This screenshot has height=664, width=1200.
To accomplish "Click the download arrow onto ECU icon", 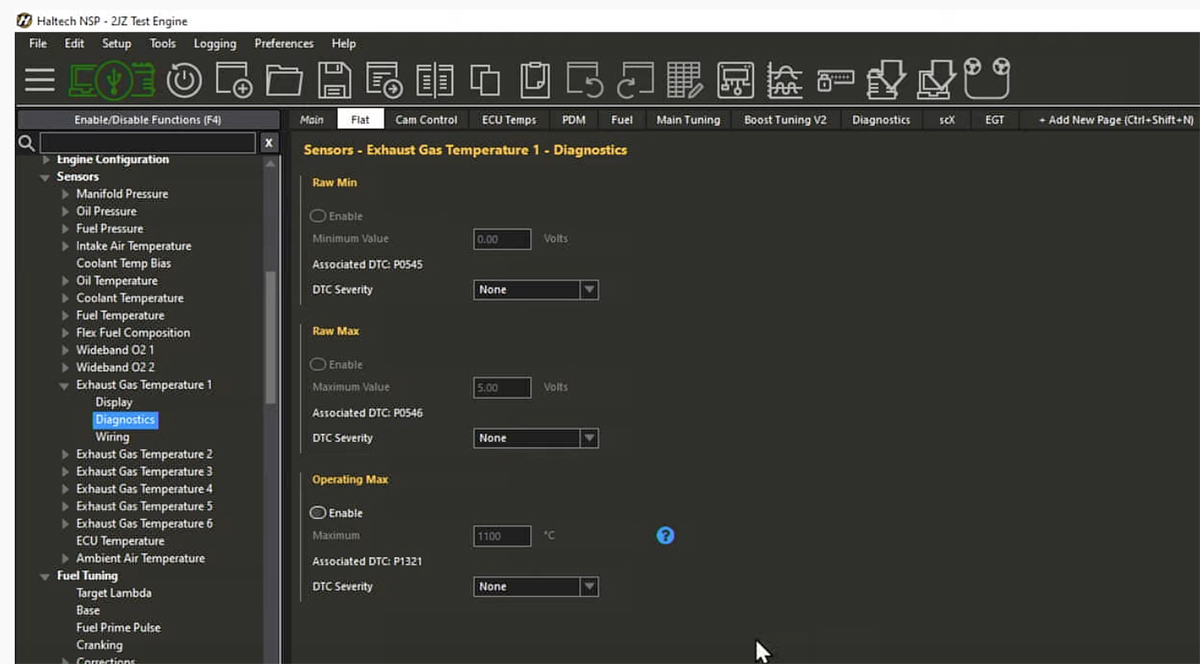I will tap(886, 80).
